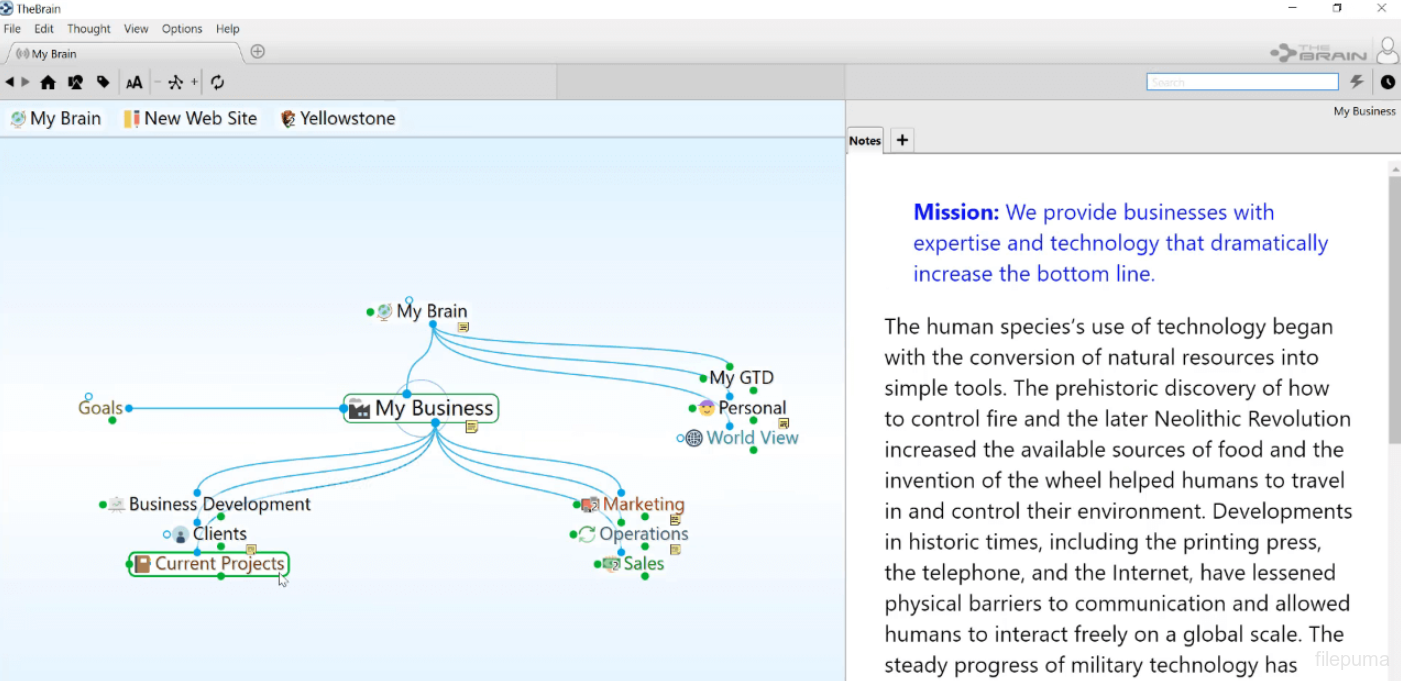Open new brain tab with plus circle
The height and width of the screenshot is (681, 1401).
257,52
